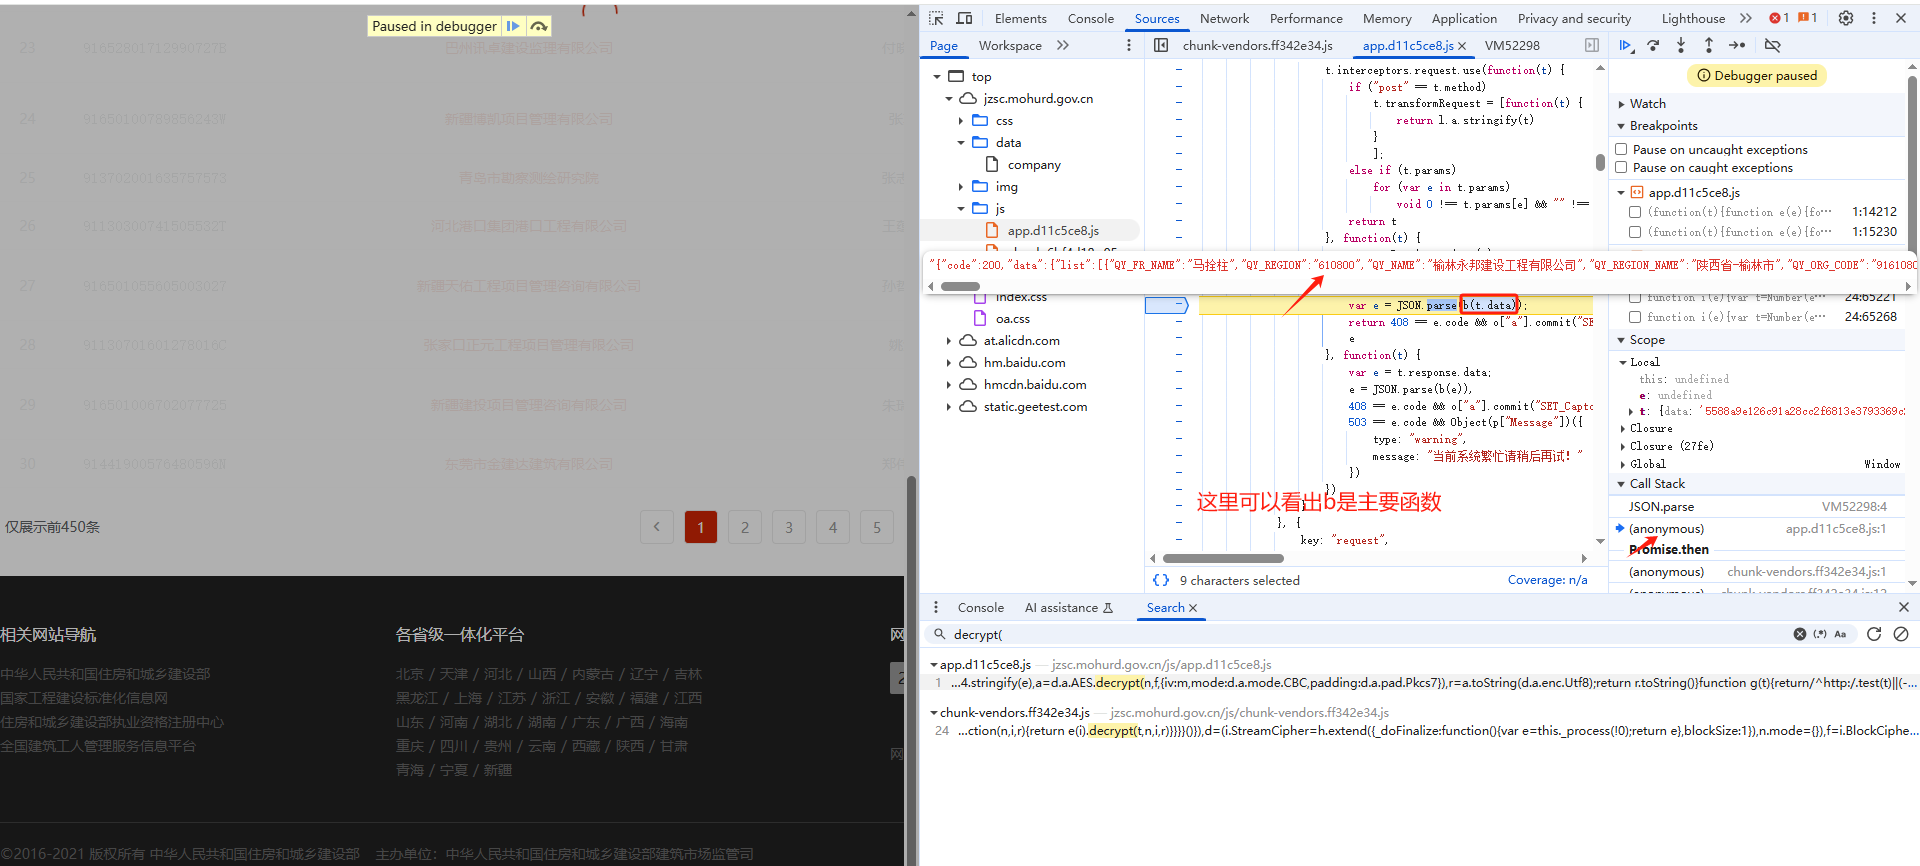
Task: Expand the hm.baidu.com domain node
Action: tap(949, 362)
